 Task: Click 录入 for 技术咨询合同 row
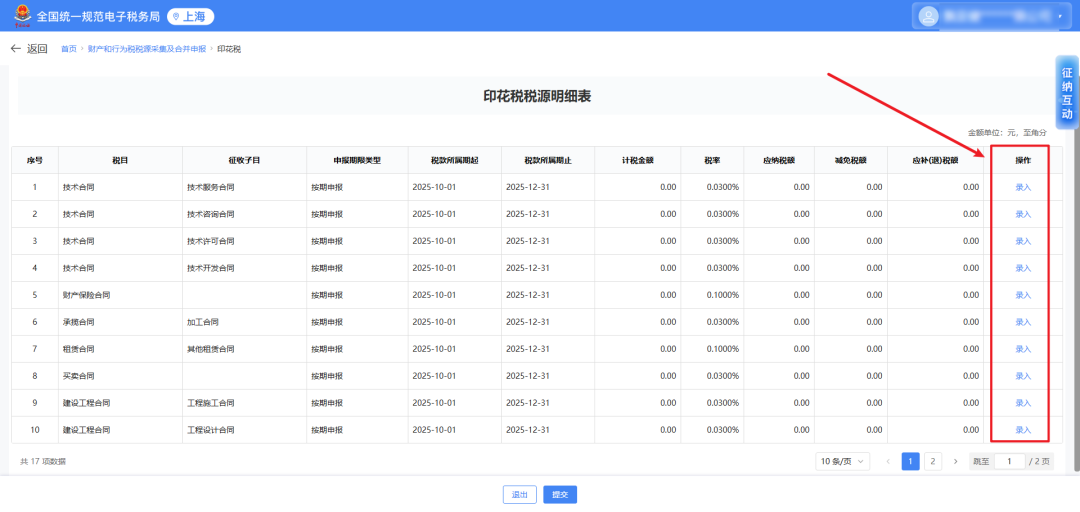(x=1023, y=214)
